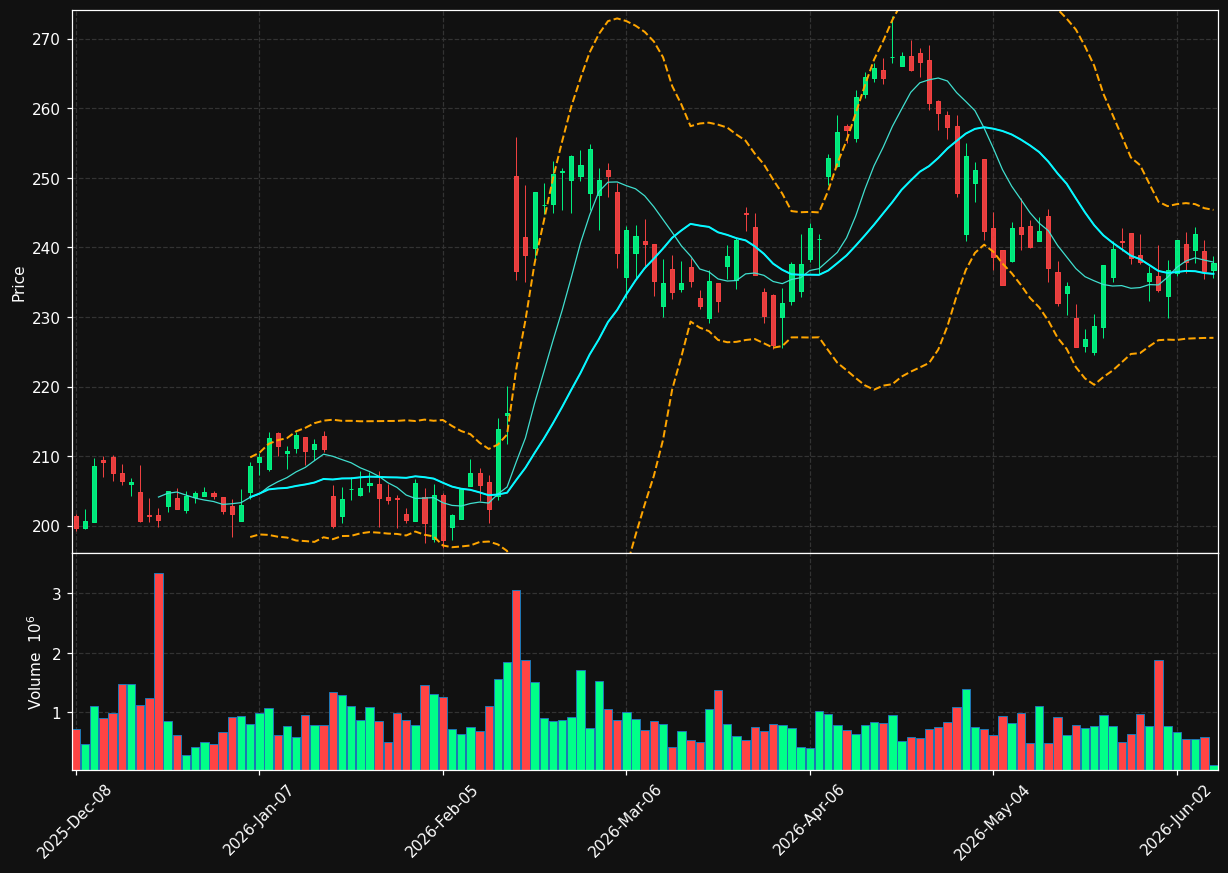Click the 260 price axis label

coord(47,109)
